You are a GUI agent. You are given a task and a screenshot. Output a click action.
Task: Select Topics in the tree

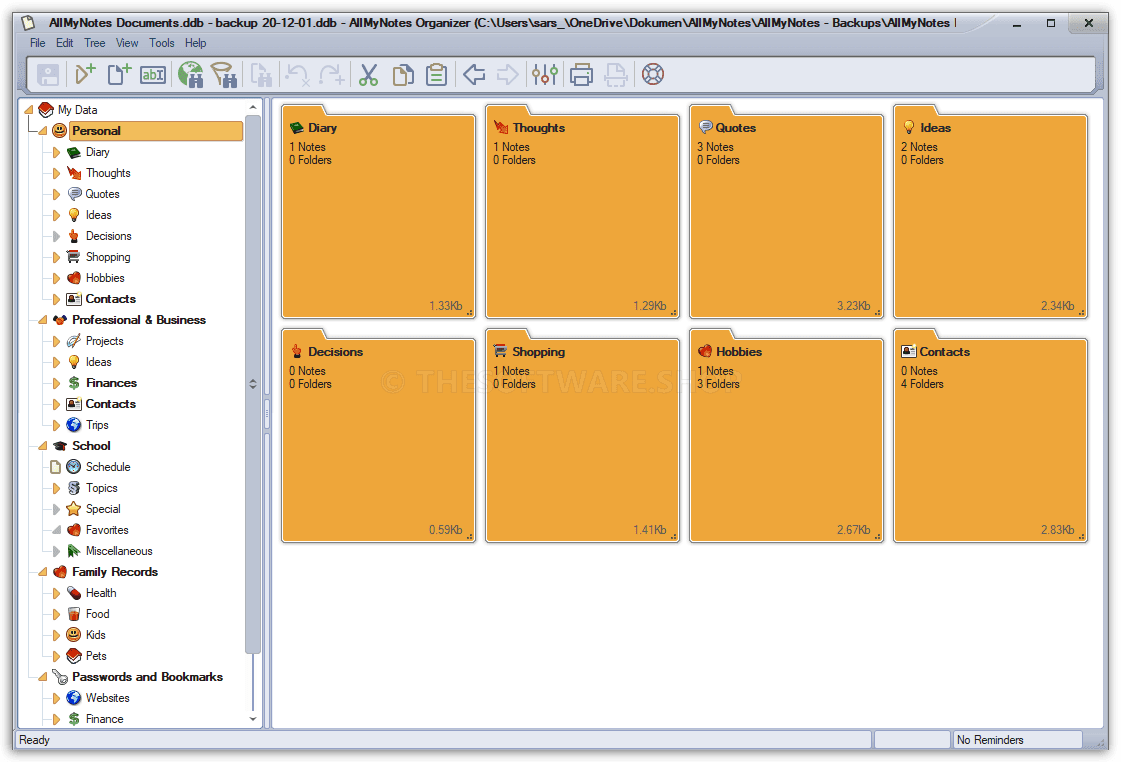coord(102,488)
